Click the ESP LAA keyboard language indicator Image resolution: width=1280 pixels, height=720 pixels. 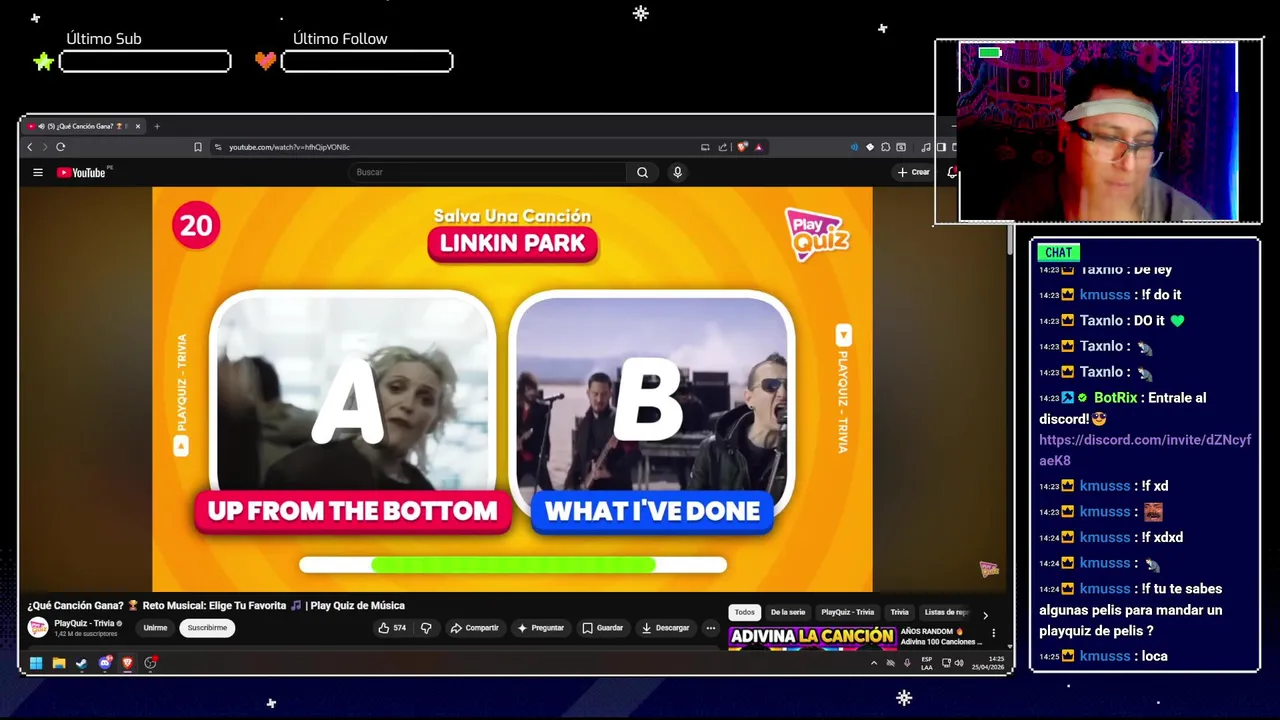coord(927,663)
